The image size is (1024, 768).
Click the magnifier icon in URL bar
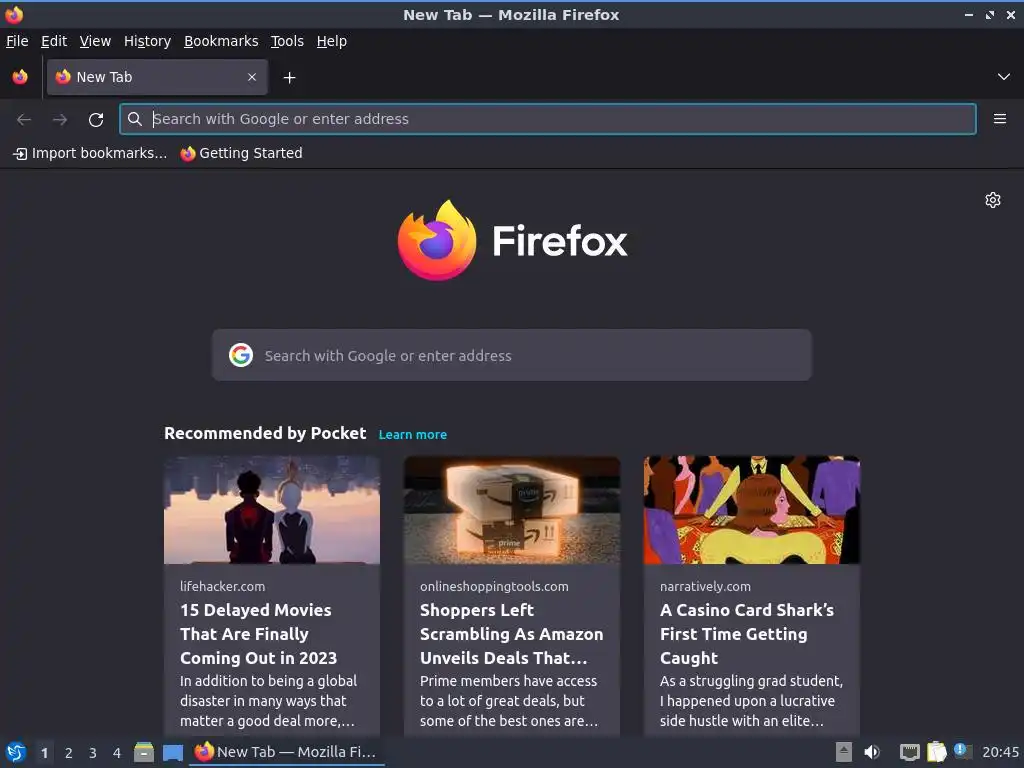click(x=135, y=119)
